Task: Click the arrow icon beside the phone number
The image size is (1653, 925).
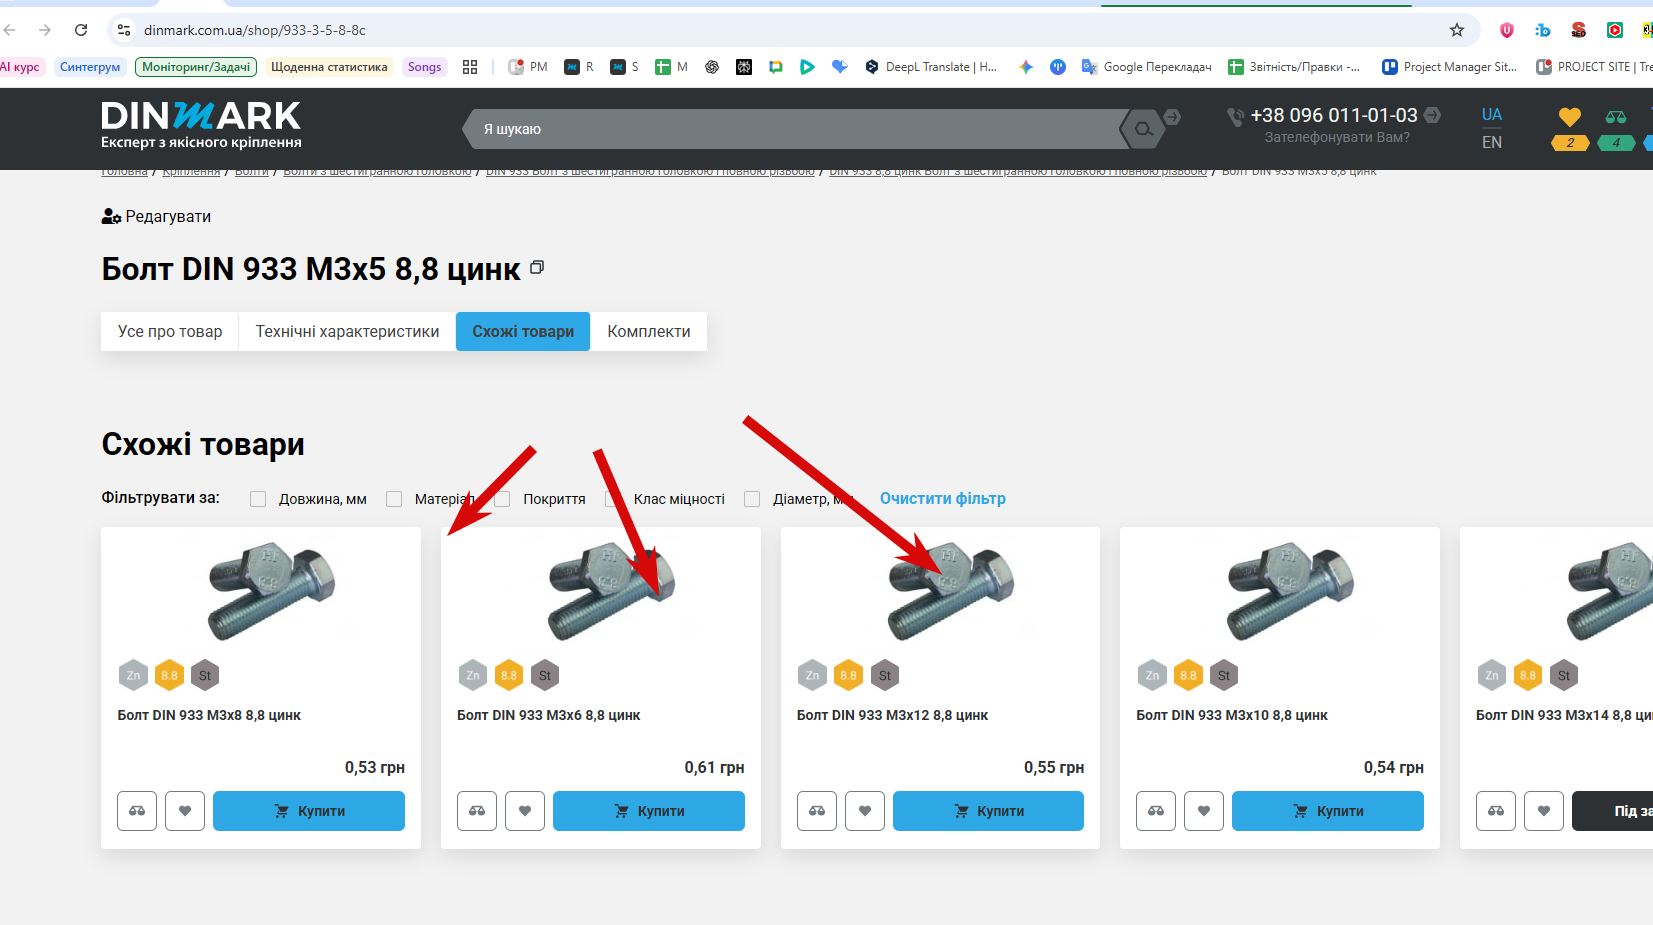Action: (1432, 115)
